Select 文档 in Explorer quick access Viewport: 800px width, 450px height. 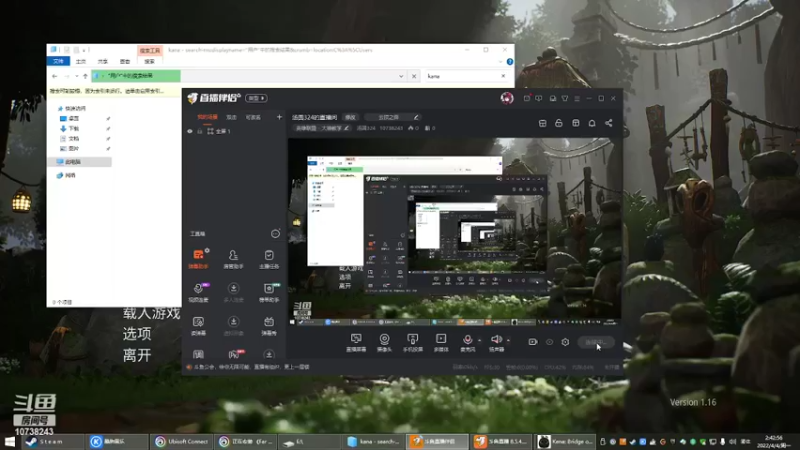pyautogui.click(x=70, y=138)
